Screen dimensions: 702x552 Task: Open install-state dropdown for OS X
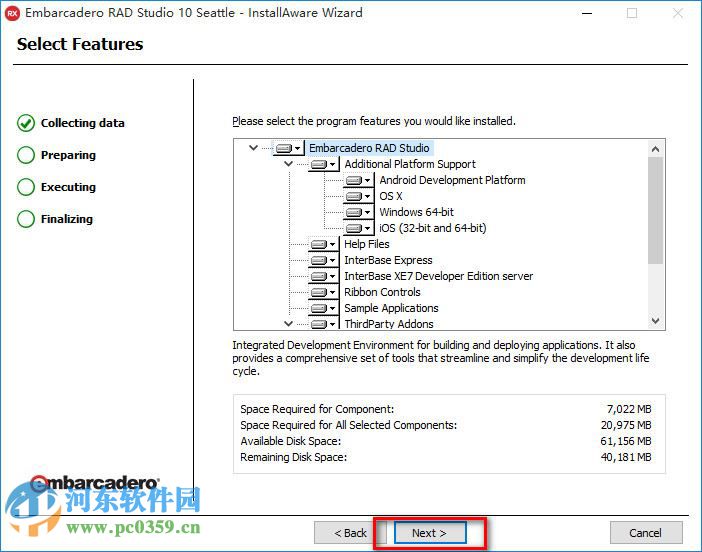click(359, 196)
